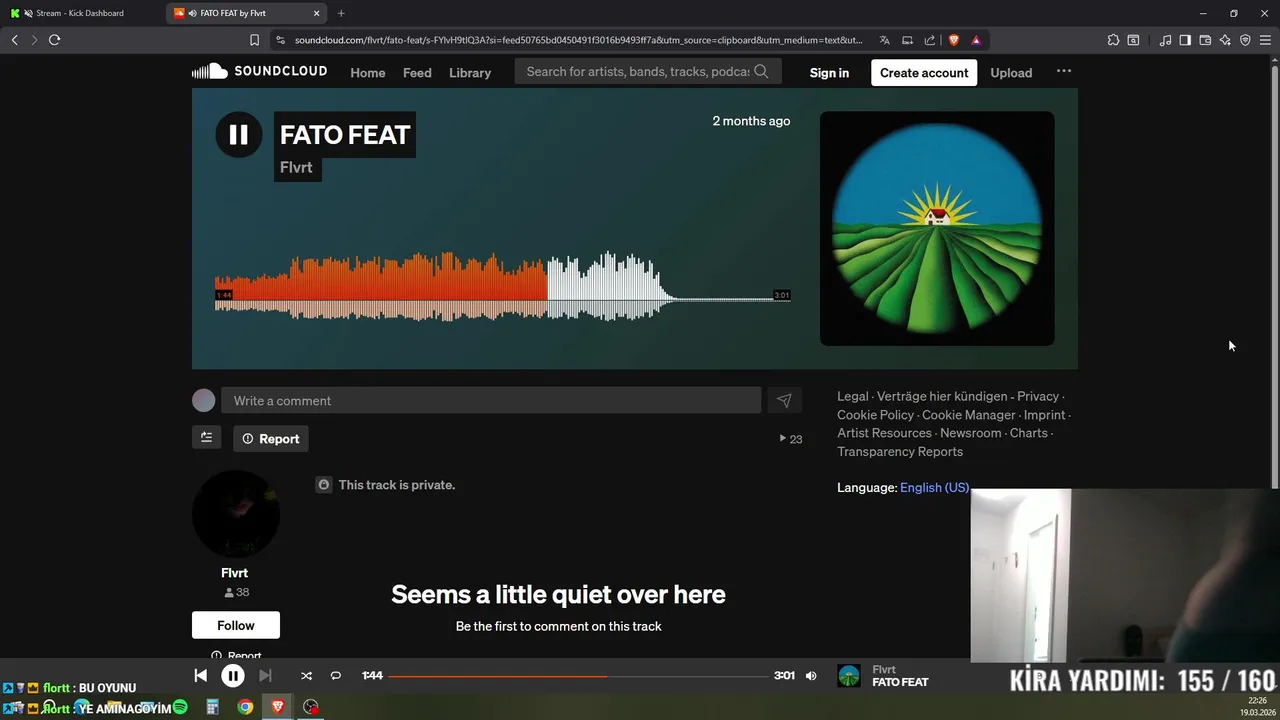Go back with browser back arrow
Screen dimensions: 1280x720
coord(14,40)
